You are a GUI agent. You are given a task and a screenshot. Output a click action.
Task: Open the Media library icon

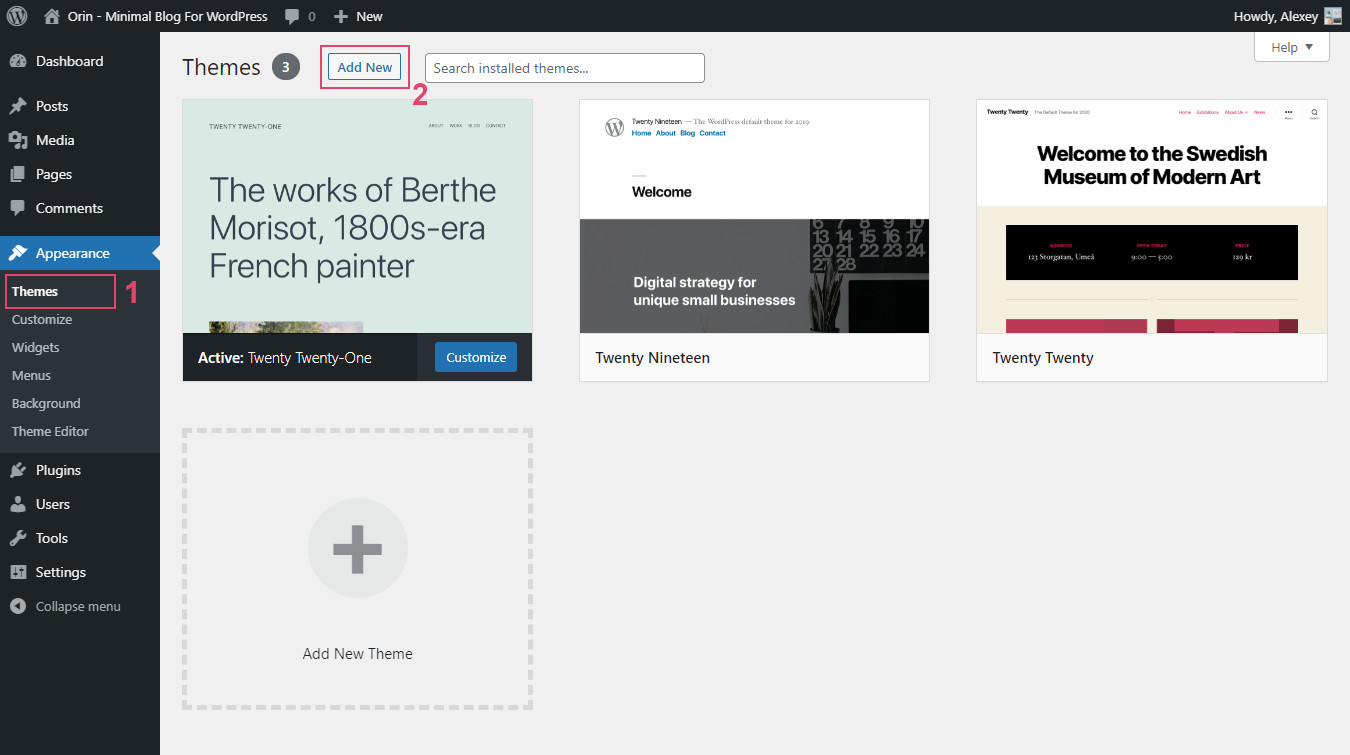[21, 140]
